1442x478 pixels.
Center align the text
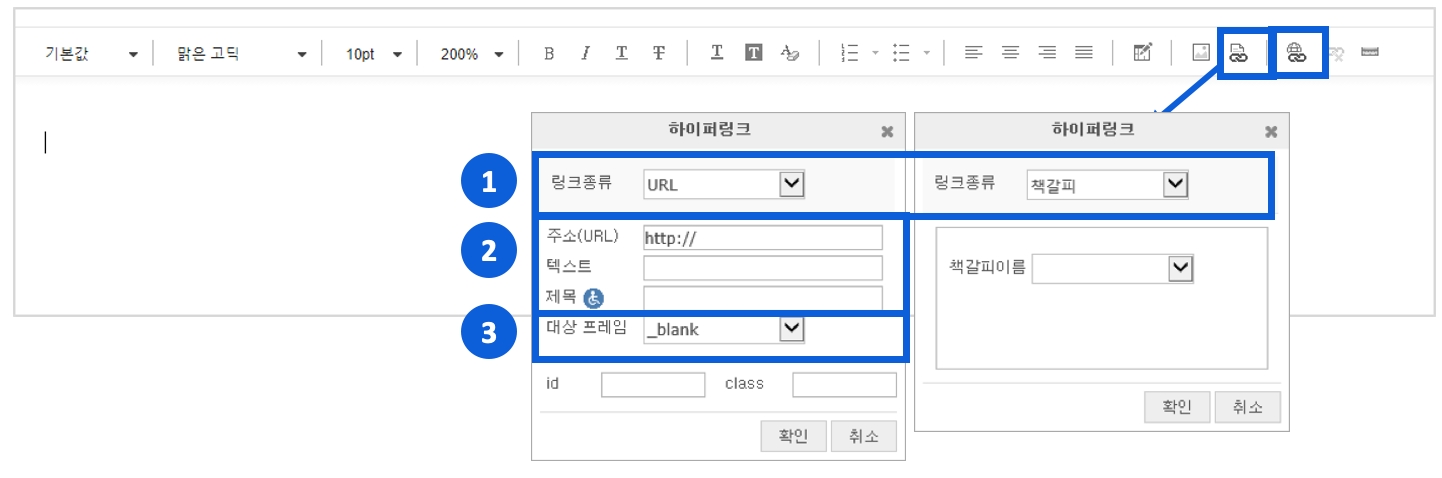pyautogui.click(x=1011, y=53)
